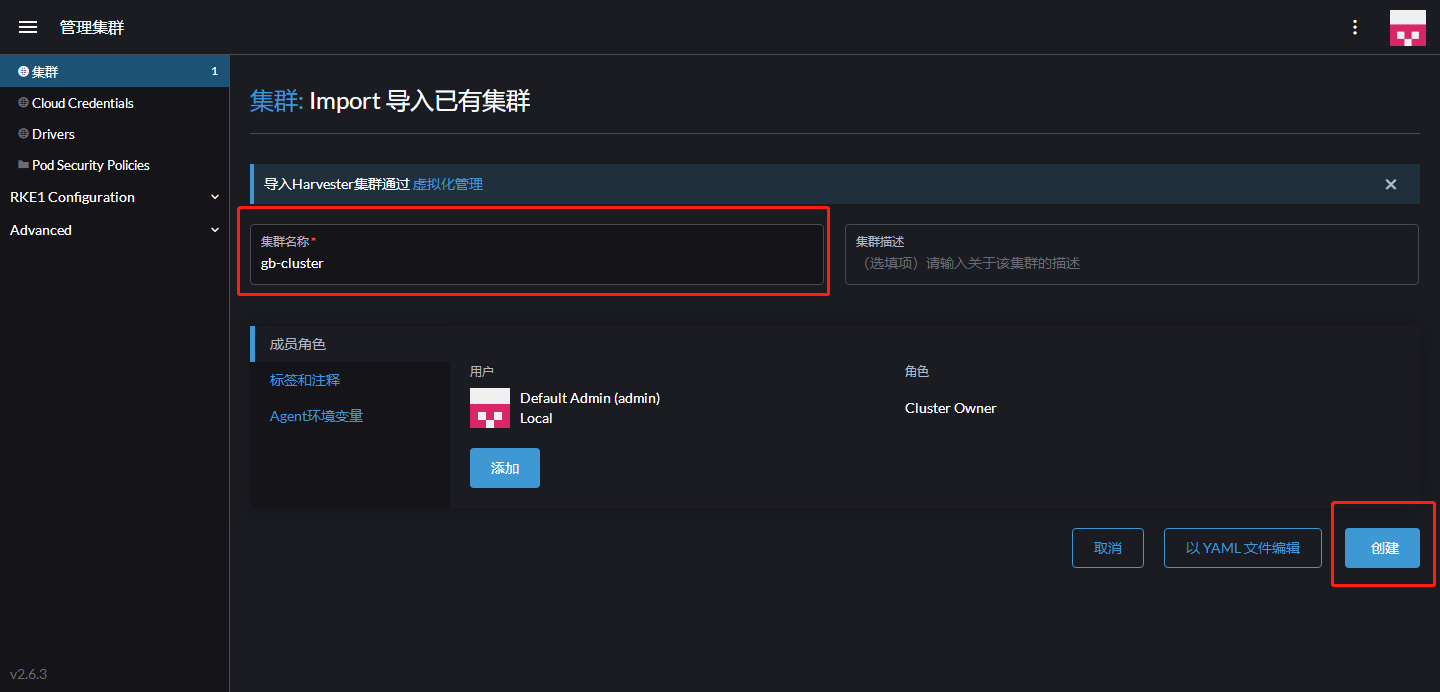Open the 虚拟化管理 link

coord(448,184)
